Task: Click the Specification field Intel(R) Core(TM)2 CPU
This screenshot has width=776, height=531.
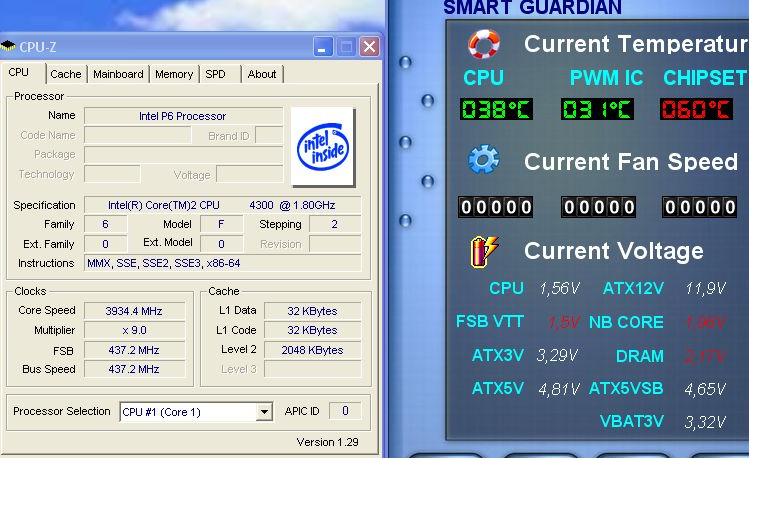Action: pyautogui.click(x=222, y=205)
